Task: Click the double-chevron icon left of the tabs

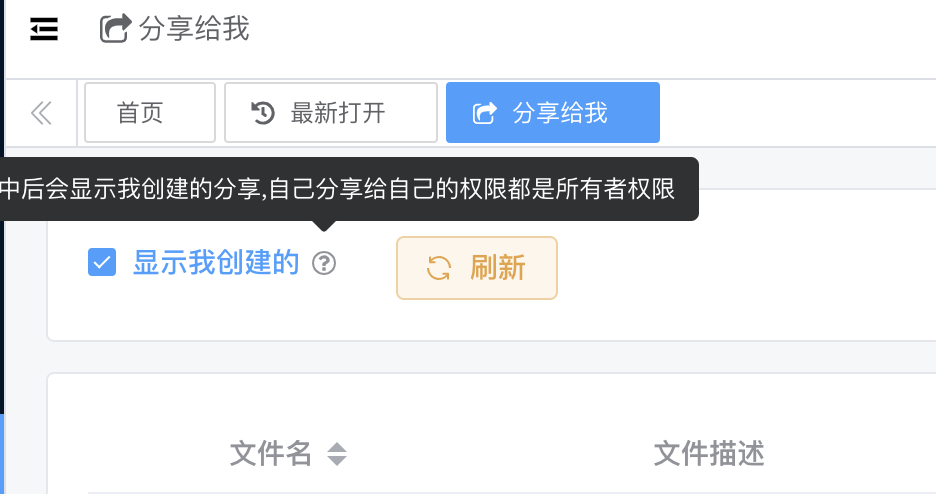Action: 41,113
